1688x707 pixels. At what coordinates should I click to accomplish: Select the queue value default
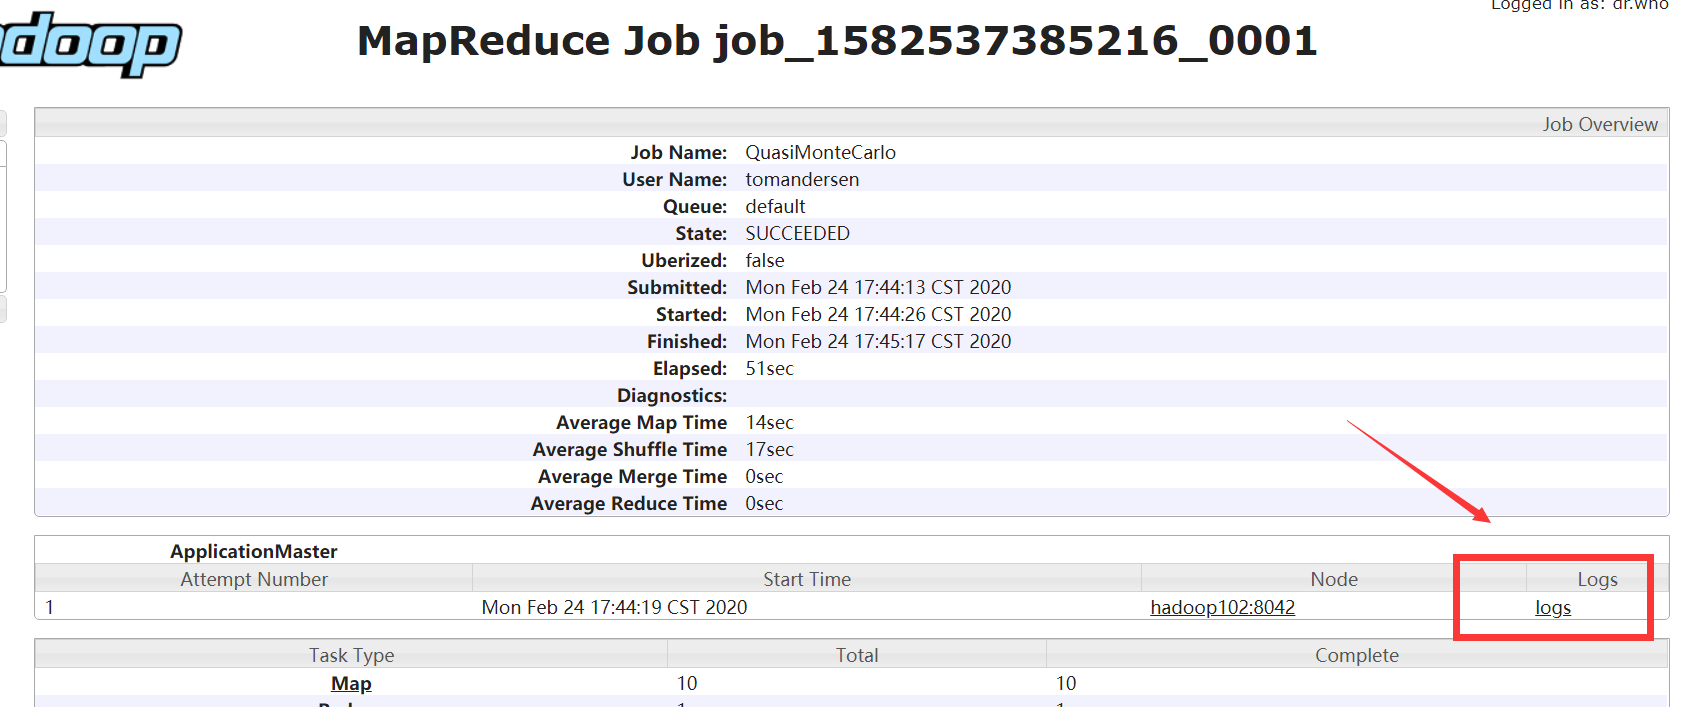[775, 206]
